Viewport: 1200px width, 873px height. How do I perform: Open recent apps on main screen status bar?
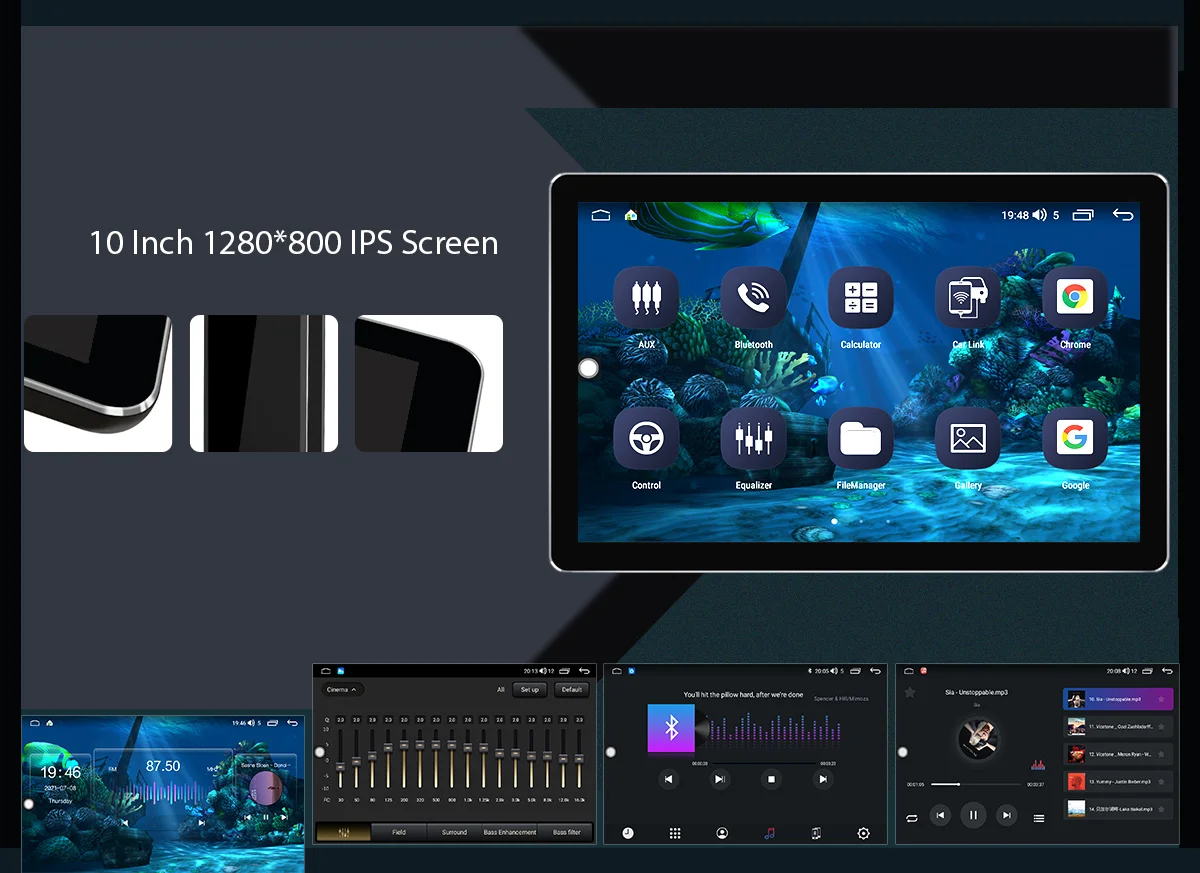[1083, 215]
